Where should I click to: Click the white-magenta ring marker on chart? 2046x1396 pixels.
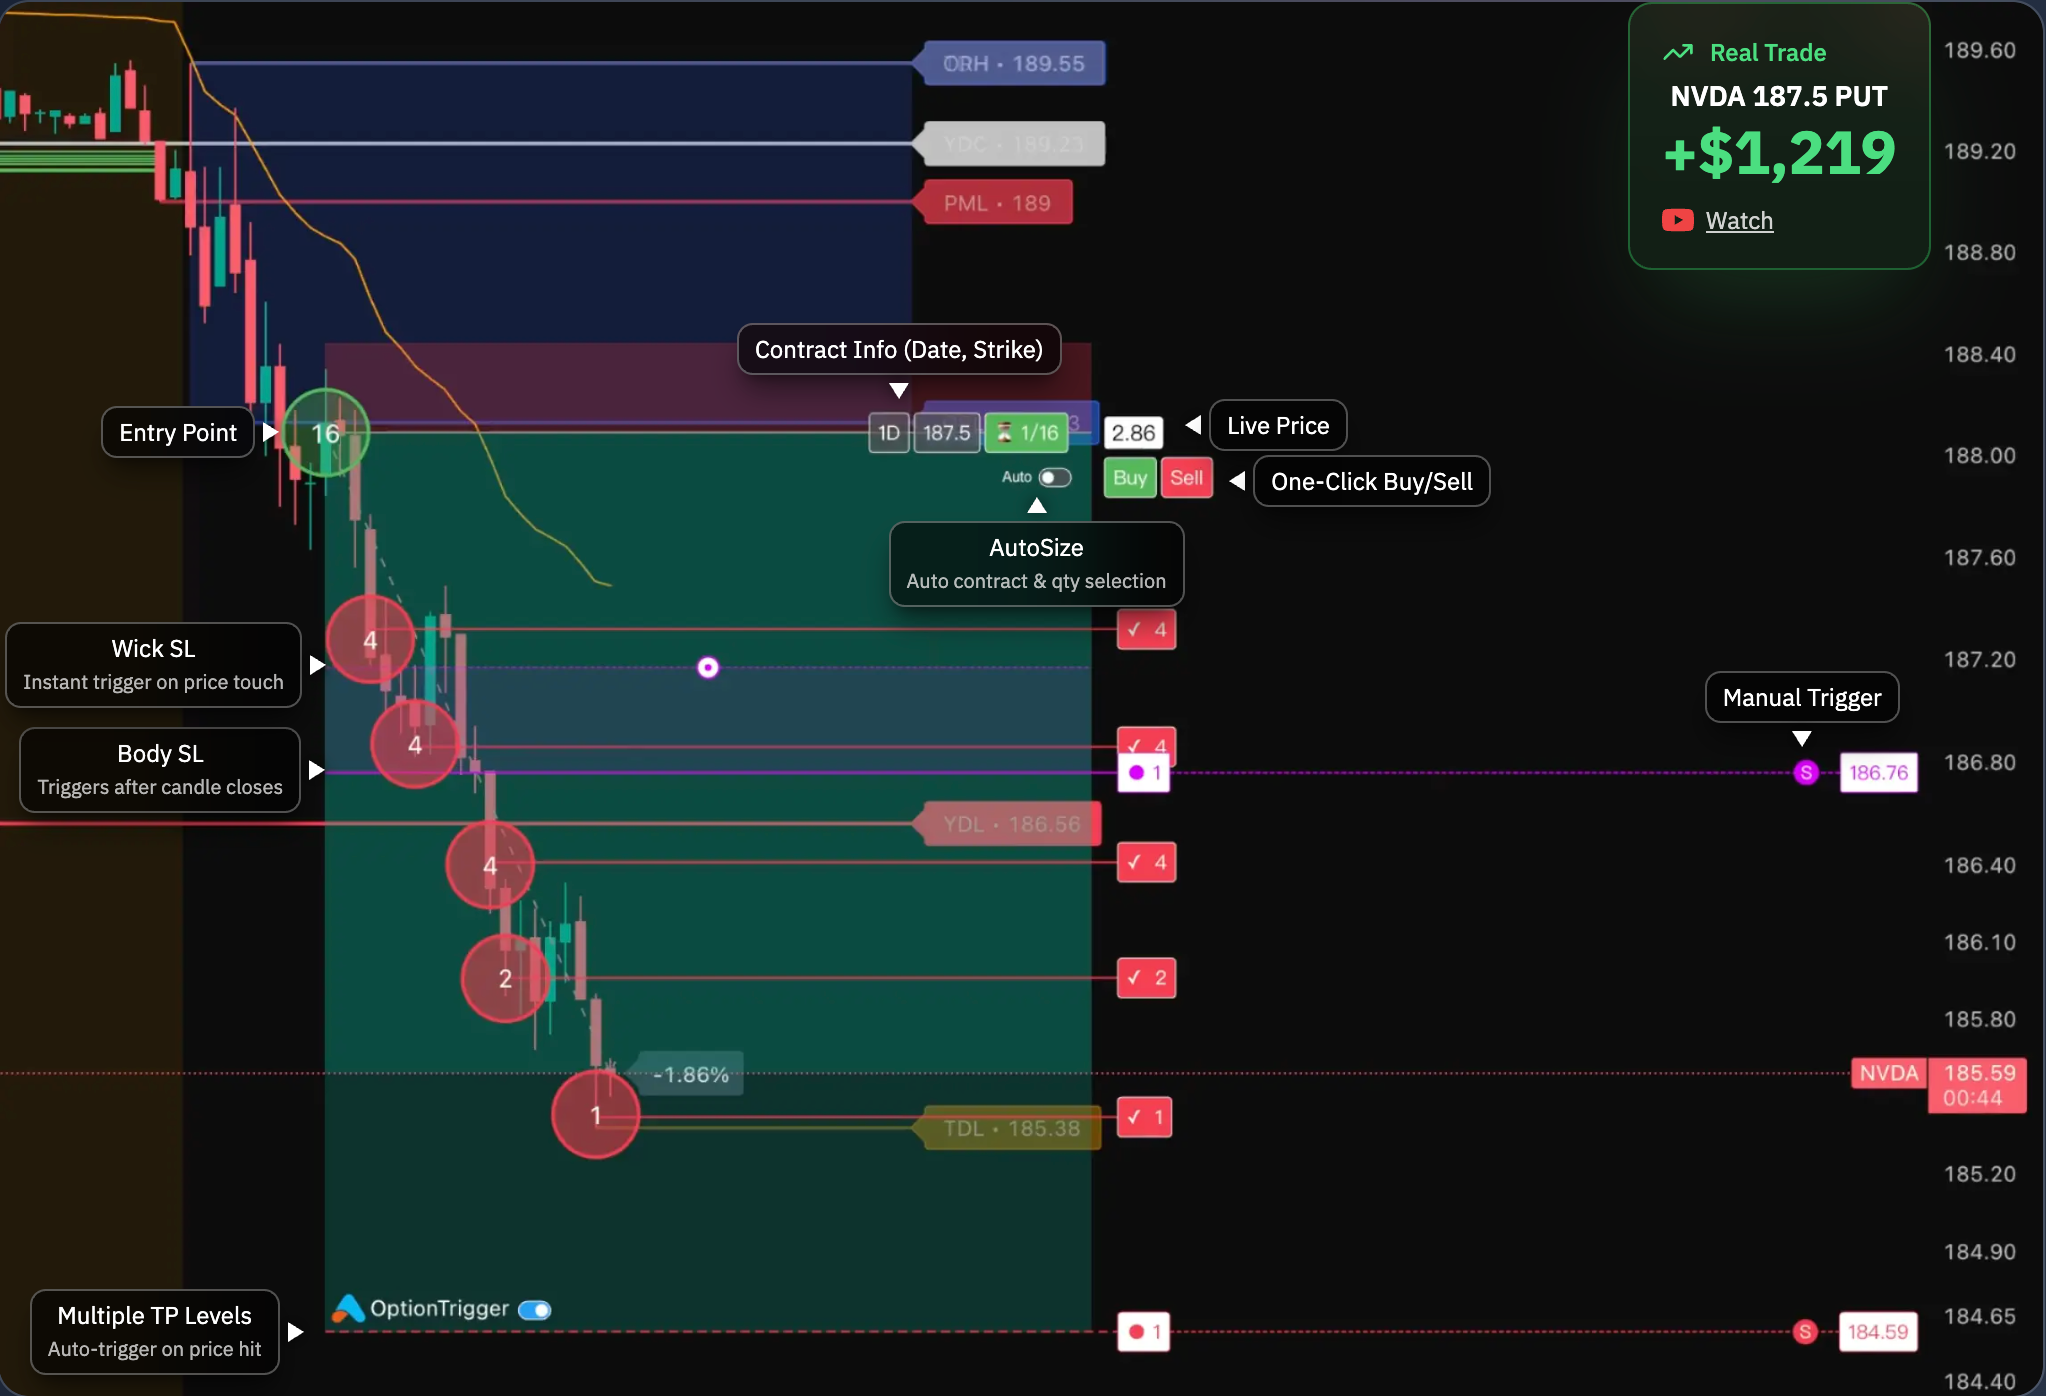pos(708,667)
